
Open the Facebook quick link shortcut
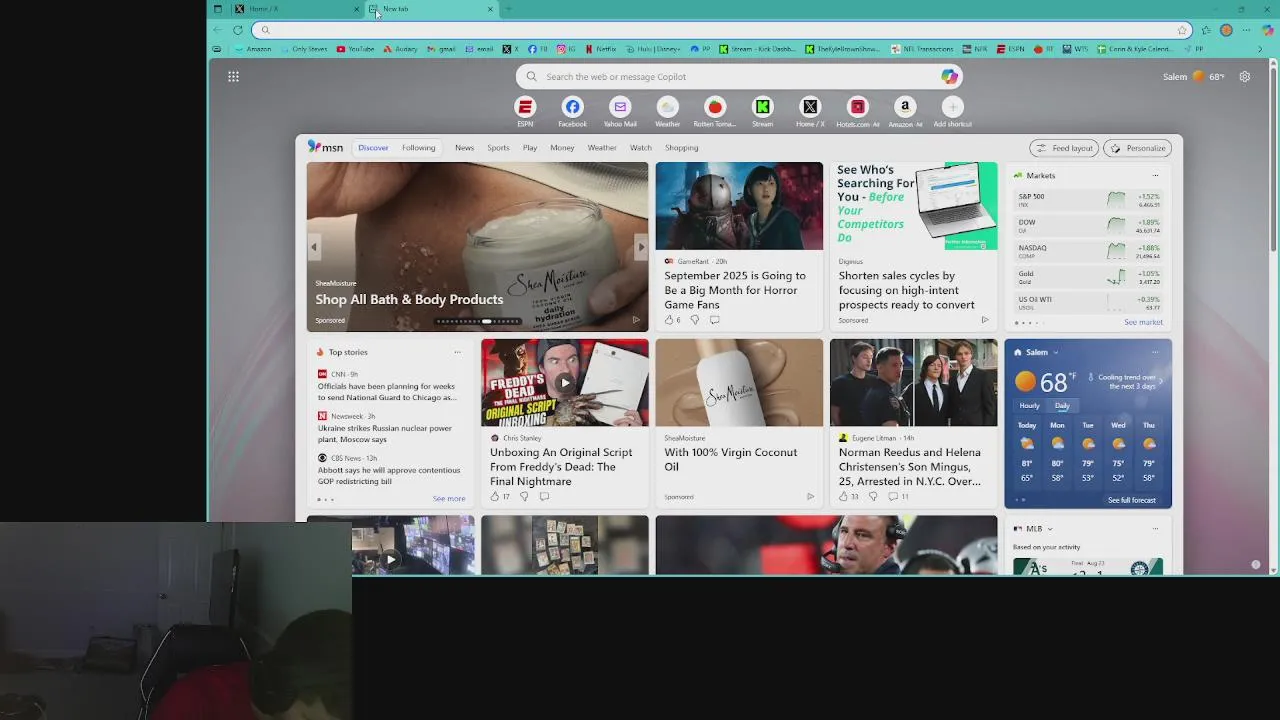[x=572, y=107]
